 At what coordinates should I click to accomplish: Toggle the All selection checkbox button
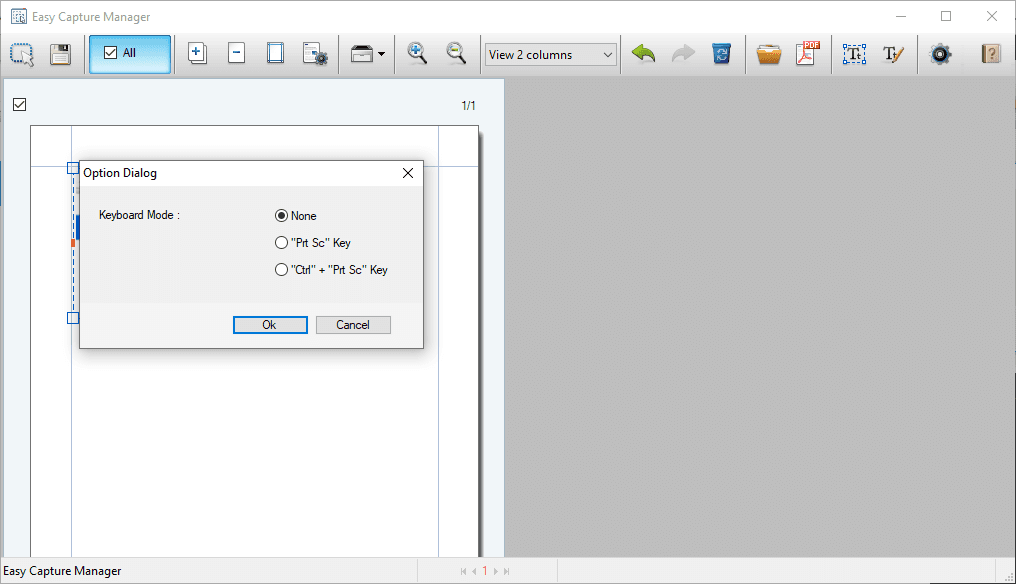coord(130,54)
